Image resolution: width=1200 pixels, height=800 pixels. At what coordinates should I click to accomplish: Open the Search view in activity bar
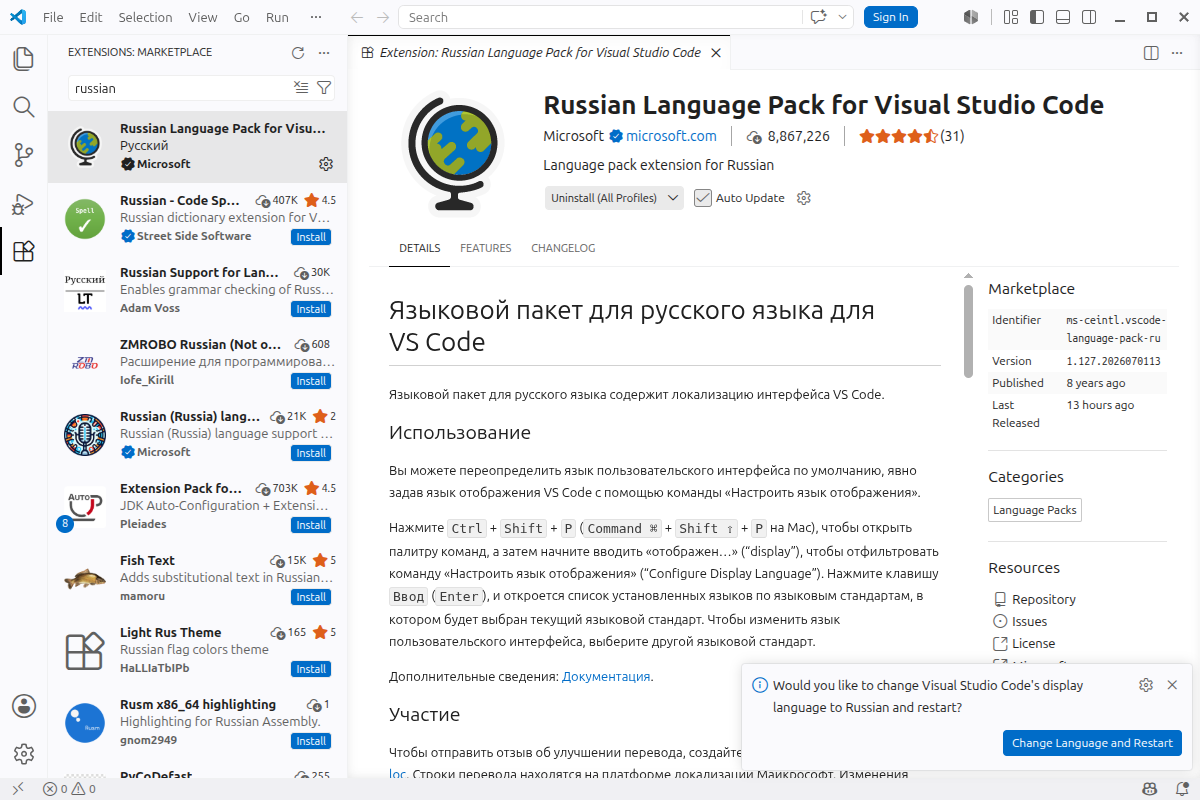(x=24, y=107)
